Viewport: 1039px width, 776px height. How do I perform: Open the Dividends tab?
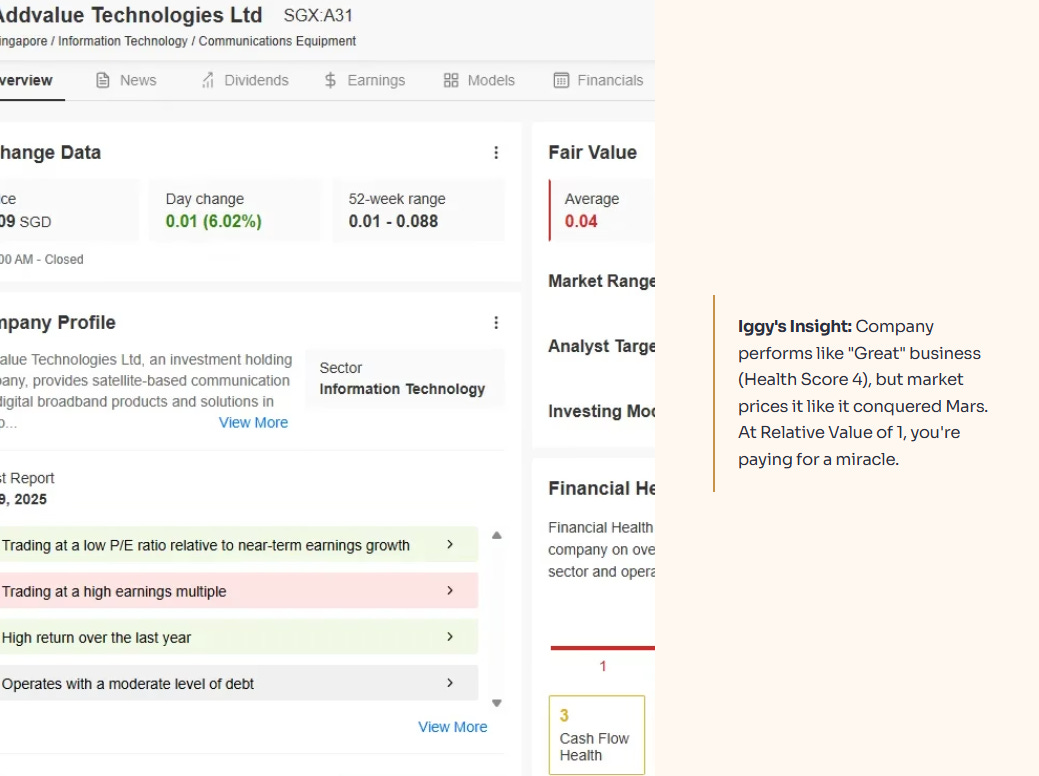[245, 80]
